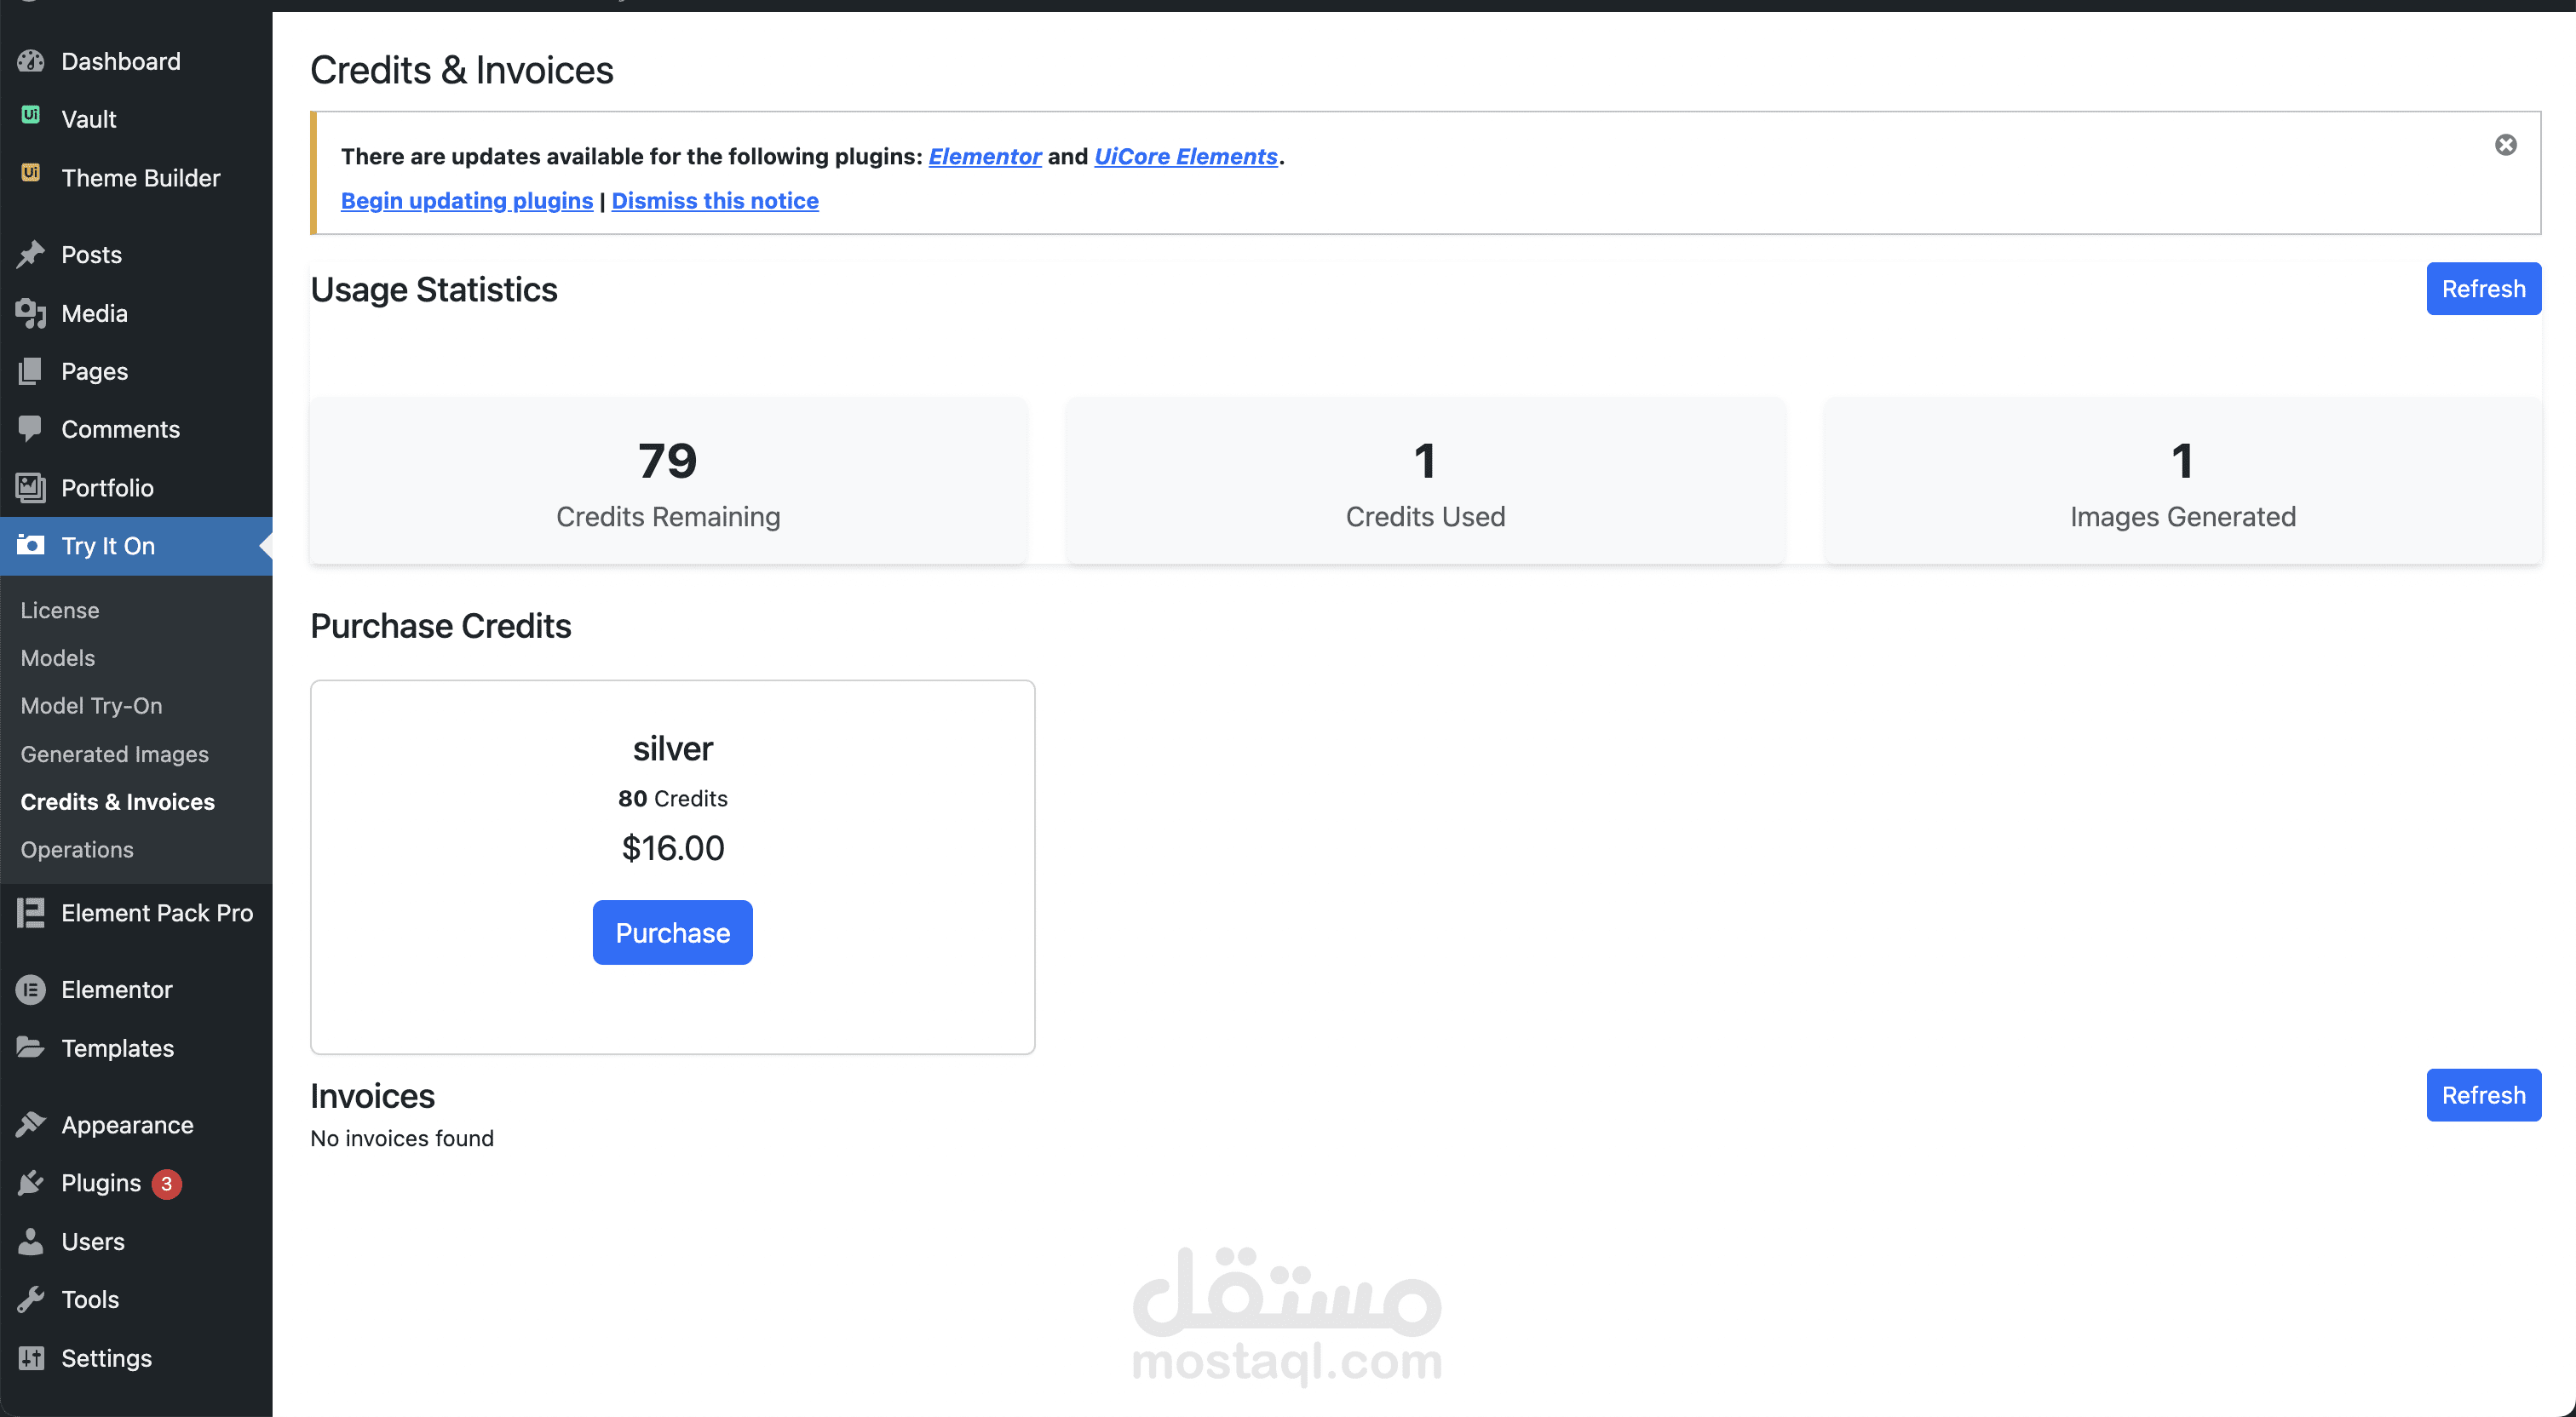
Task: Open the Generated Images submenu item
Action: point(114,754)
